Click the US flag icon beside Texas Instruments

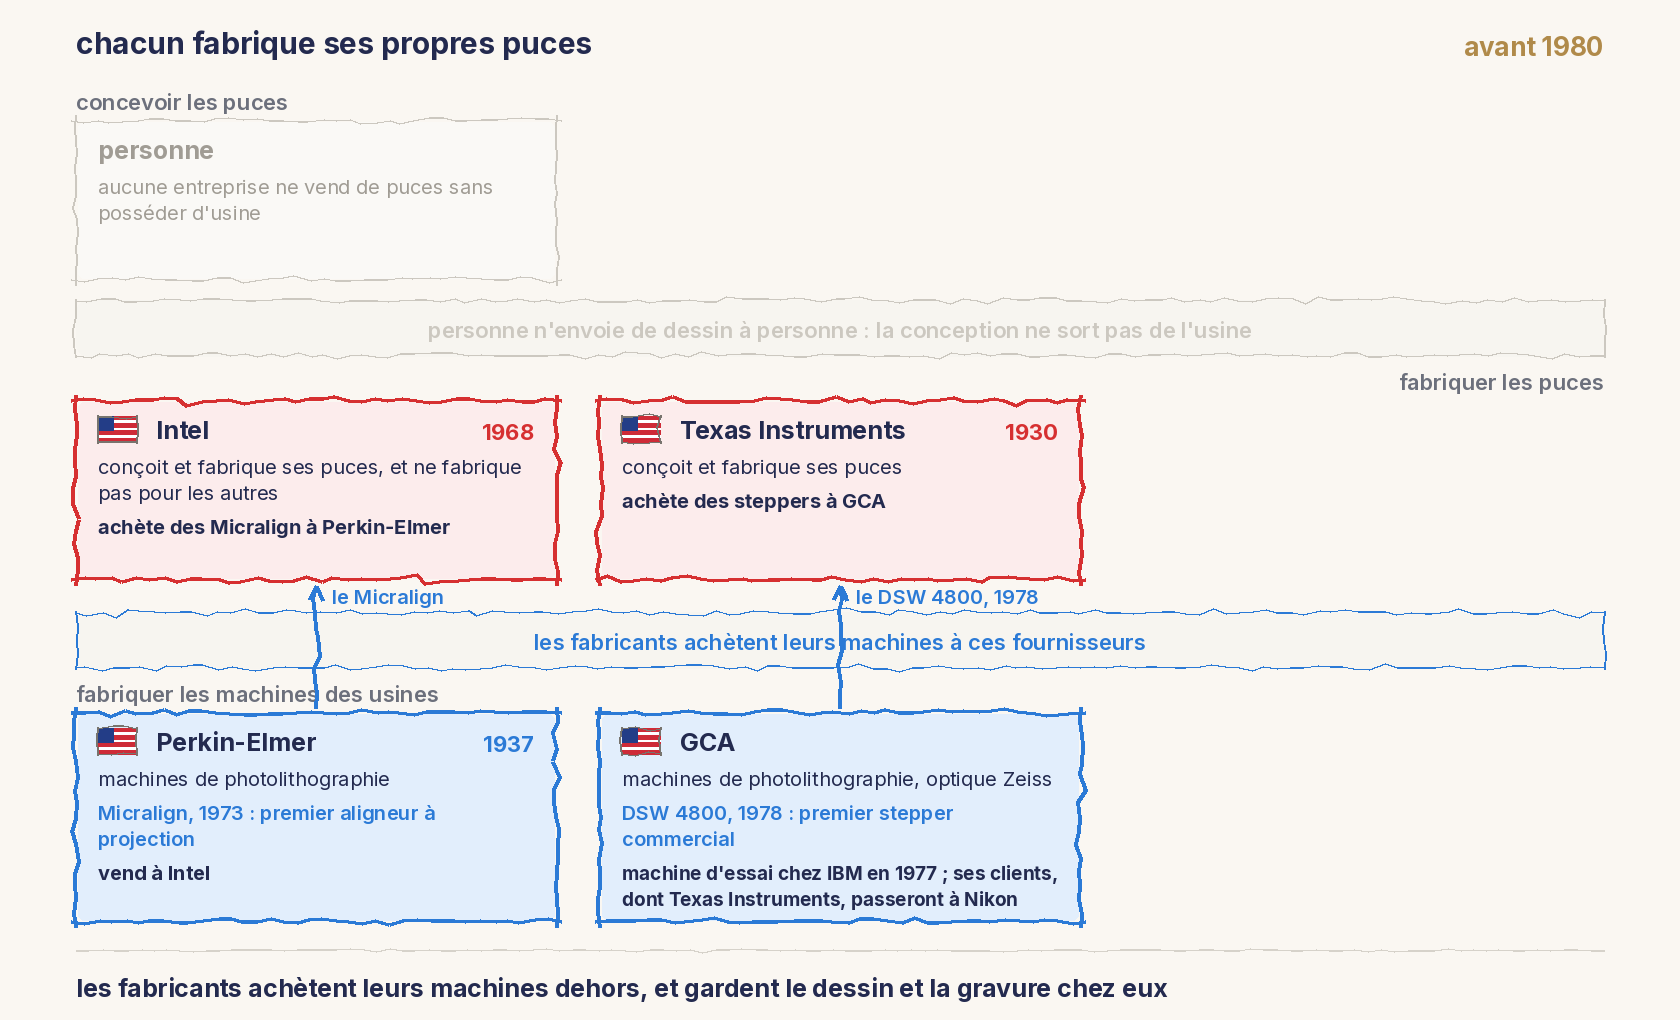click(641, 430)
